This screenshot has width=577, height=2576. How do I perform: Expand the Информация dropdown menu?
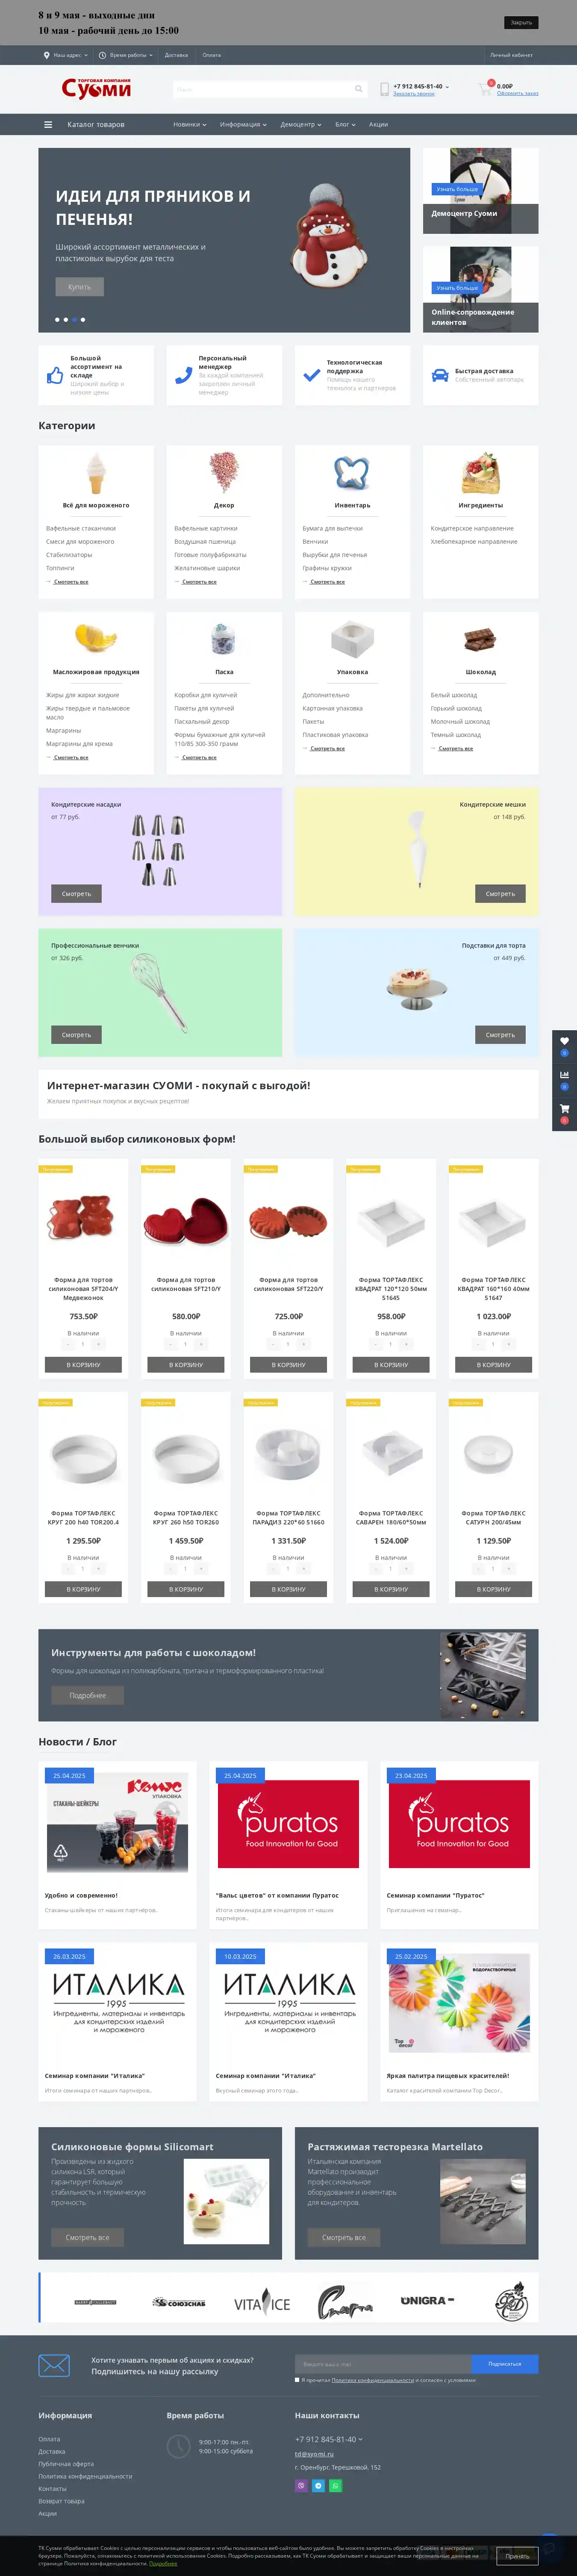243,125
